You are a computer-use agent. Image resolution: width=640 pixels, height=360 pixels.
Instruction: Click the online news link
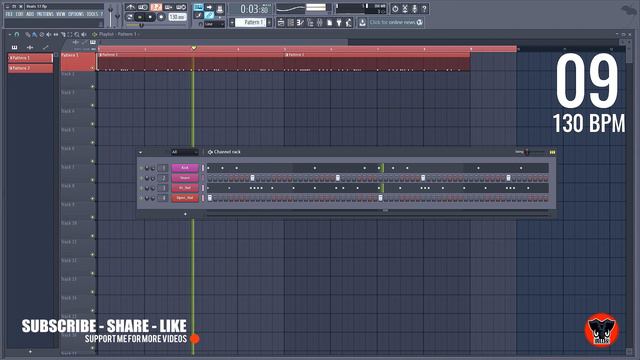pyautogui.click(x=396, y=22)
